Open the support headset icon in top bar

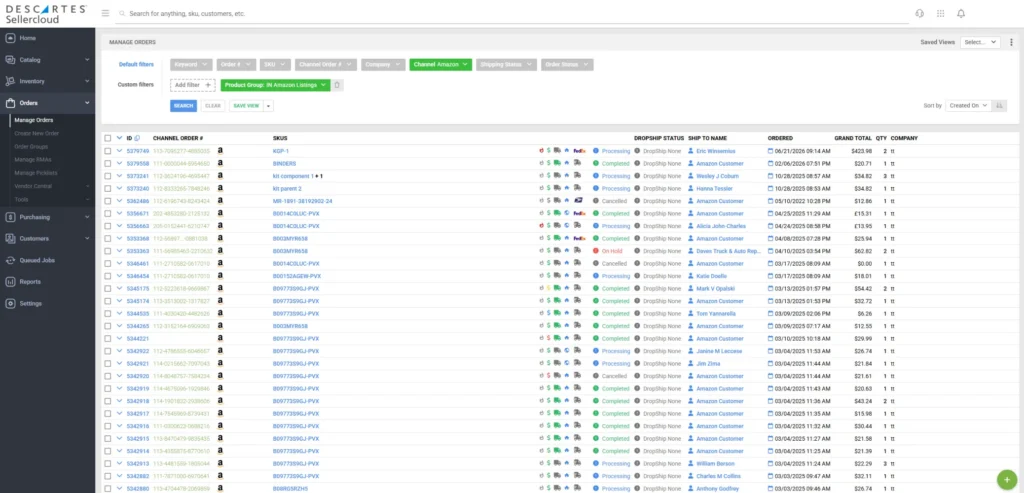920,13
